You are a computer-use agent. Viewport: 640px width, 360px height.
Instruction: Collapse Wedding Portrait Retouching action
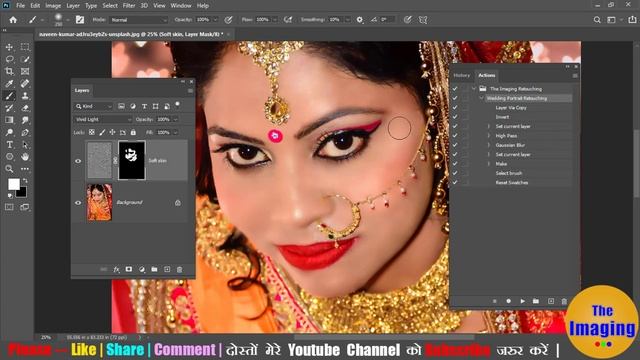(x=481, y=98)
